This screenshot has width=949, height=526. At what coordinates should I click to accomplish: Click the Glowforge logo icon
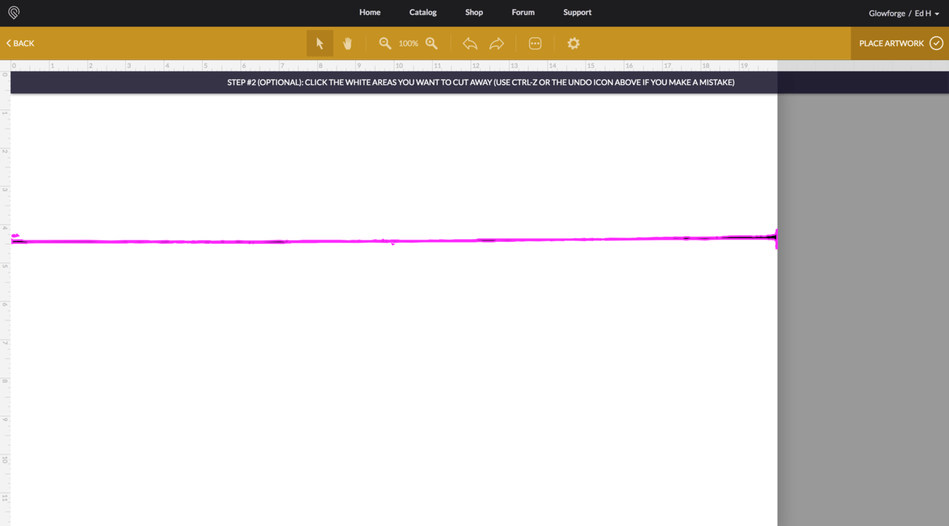pyautogui.click(x=13, y=12)
